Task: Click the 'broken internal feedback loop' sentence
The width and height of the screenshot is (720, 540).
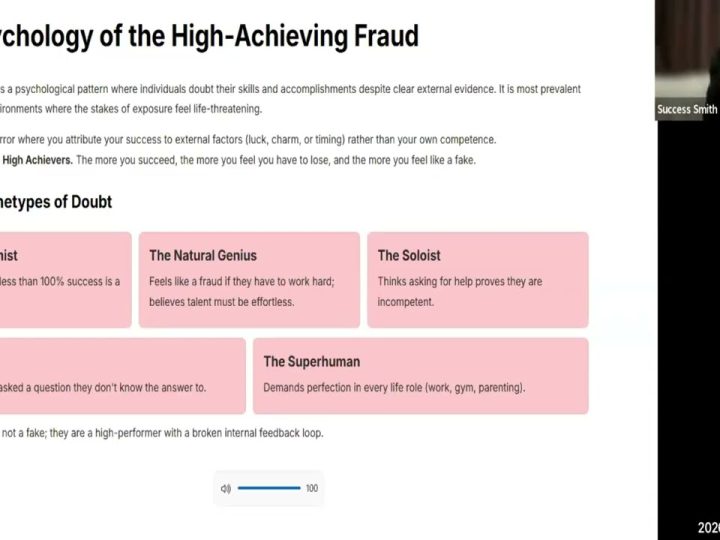Action: point(162,433)
